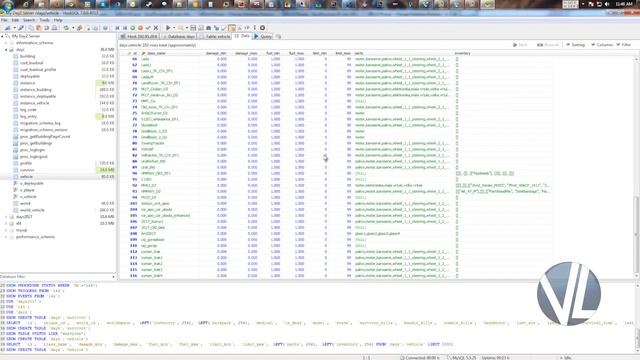Viewport: 640px width, 360px height.
Task: Open a new query tab icon
Action: coord(278,36)
